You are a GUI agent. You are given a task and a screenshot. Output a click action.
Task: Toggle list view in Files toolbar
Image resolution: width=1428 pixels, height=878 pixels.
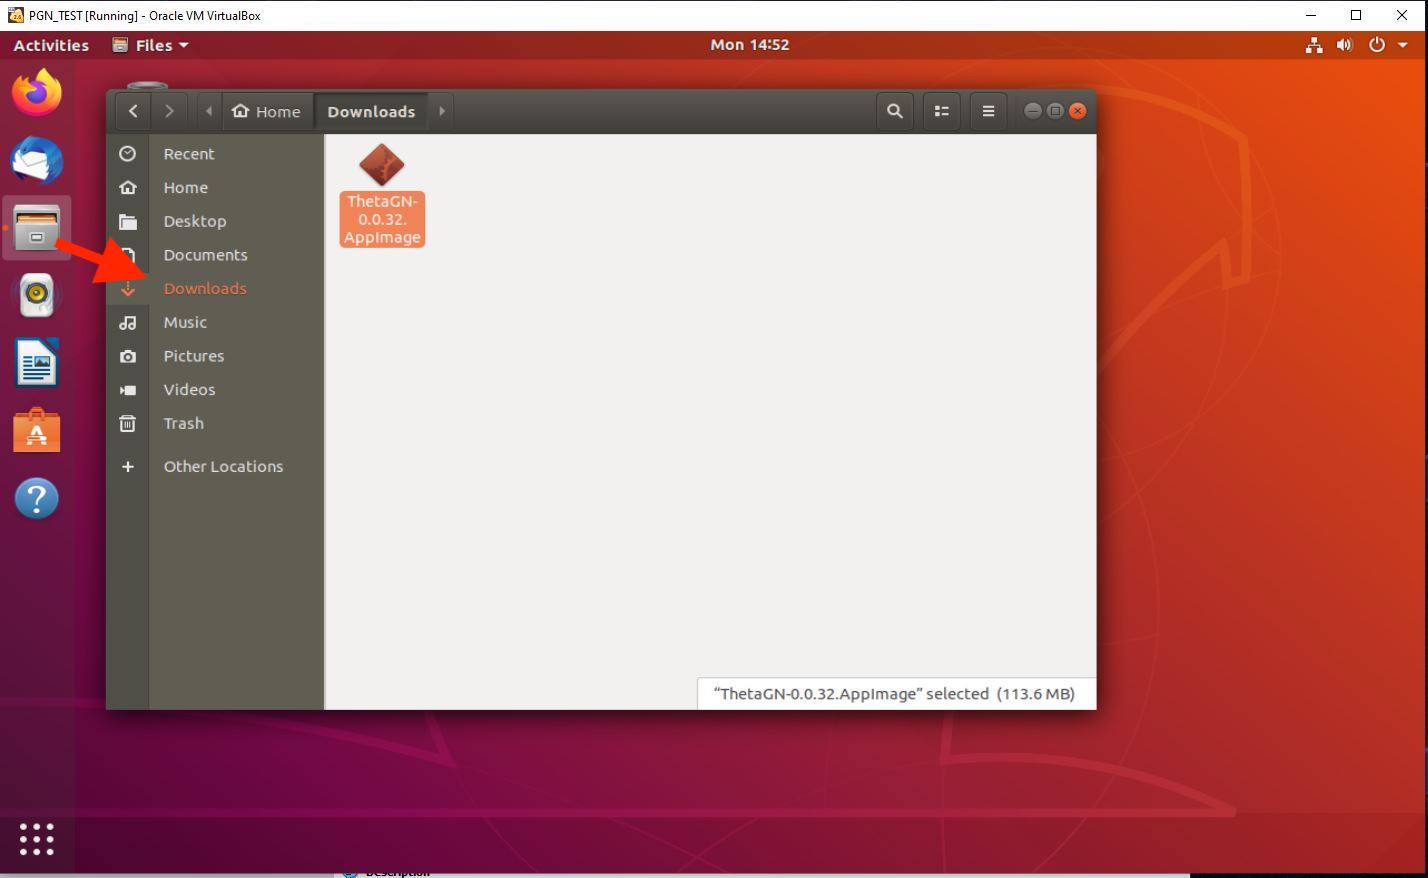coord(941,111)
